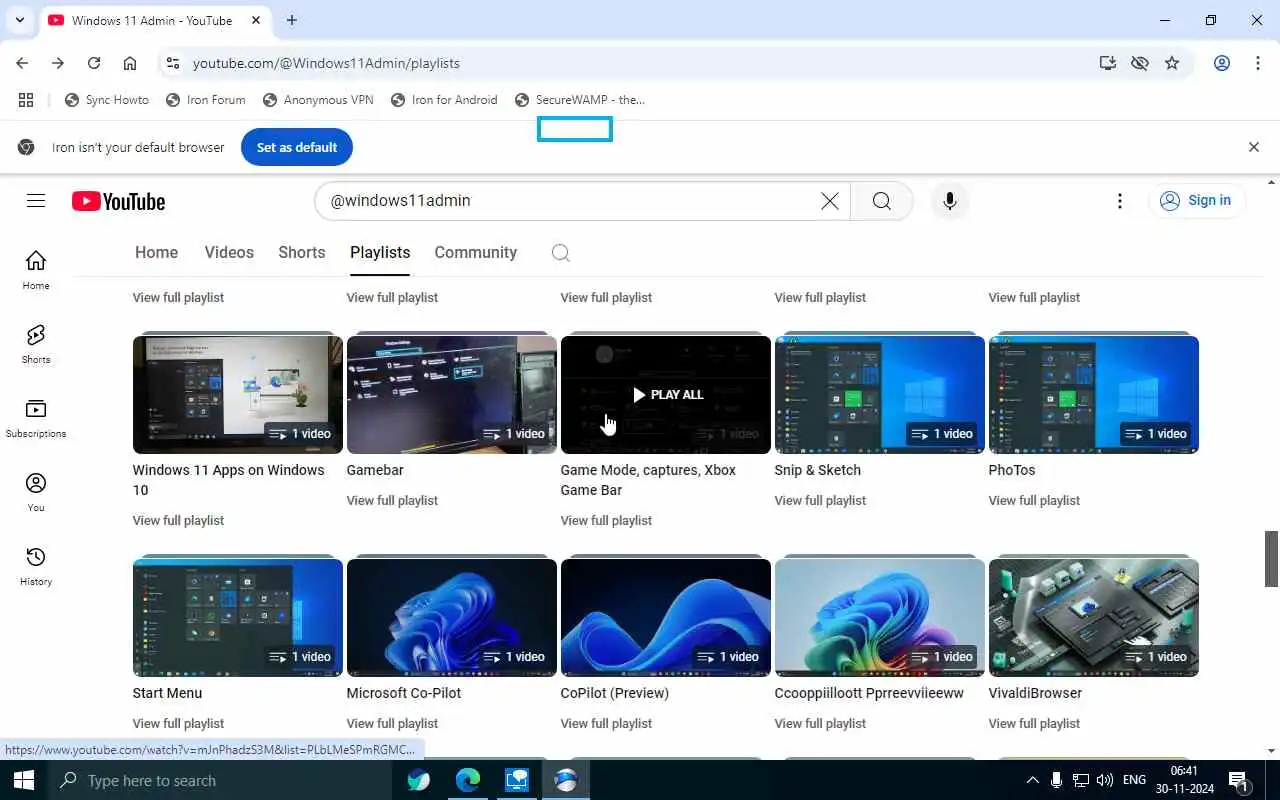Clear the search box with the X icon
The image size is (1280, 800).
pos(830,201)
